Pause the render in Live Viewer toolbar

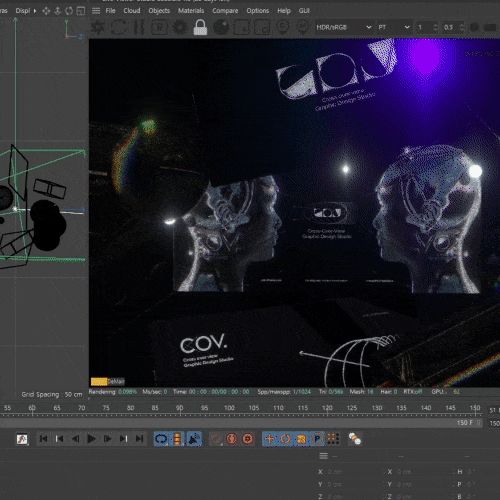pos(139,27)
